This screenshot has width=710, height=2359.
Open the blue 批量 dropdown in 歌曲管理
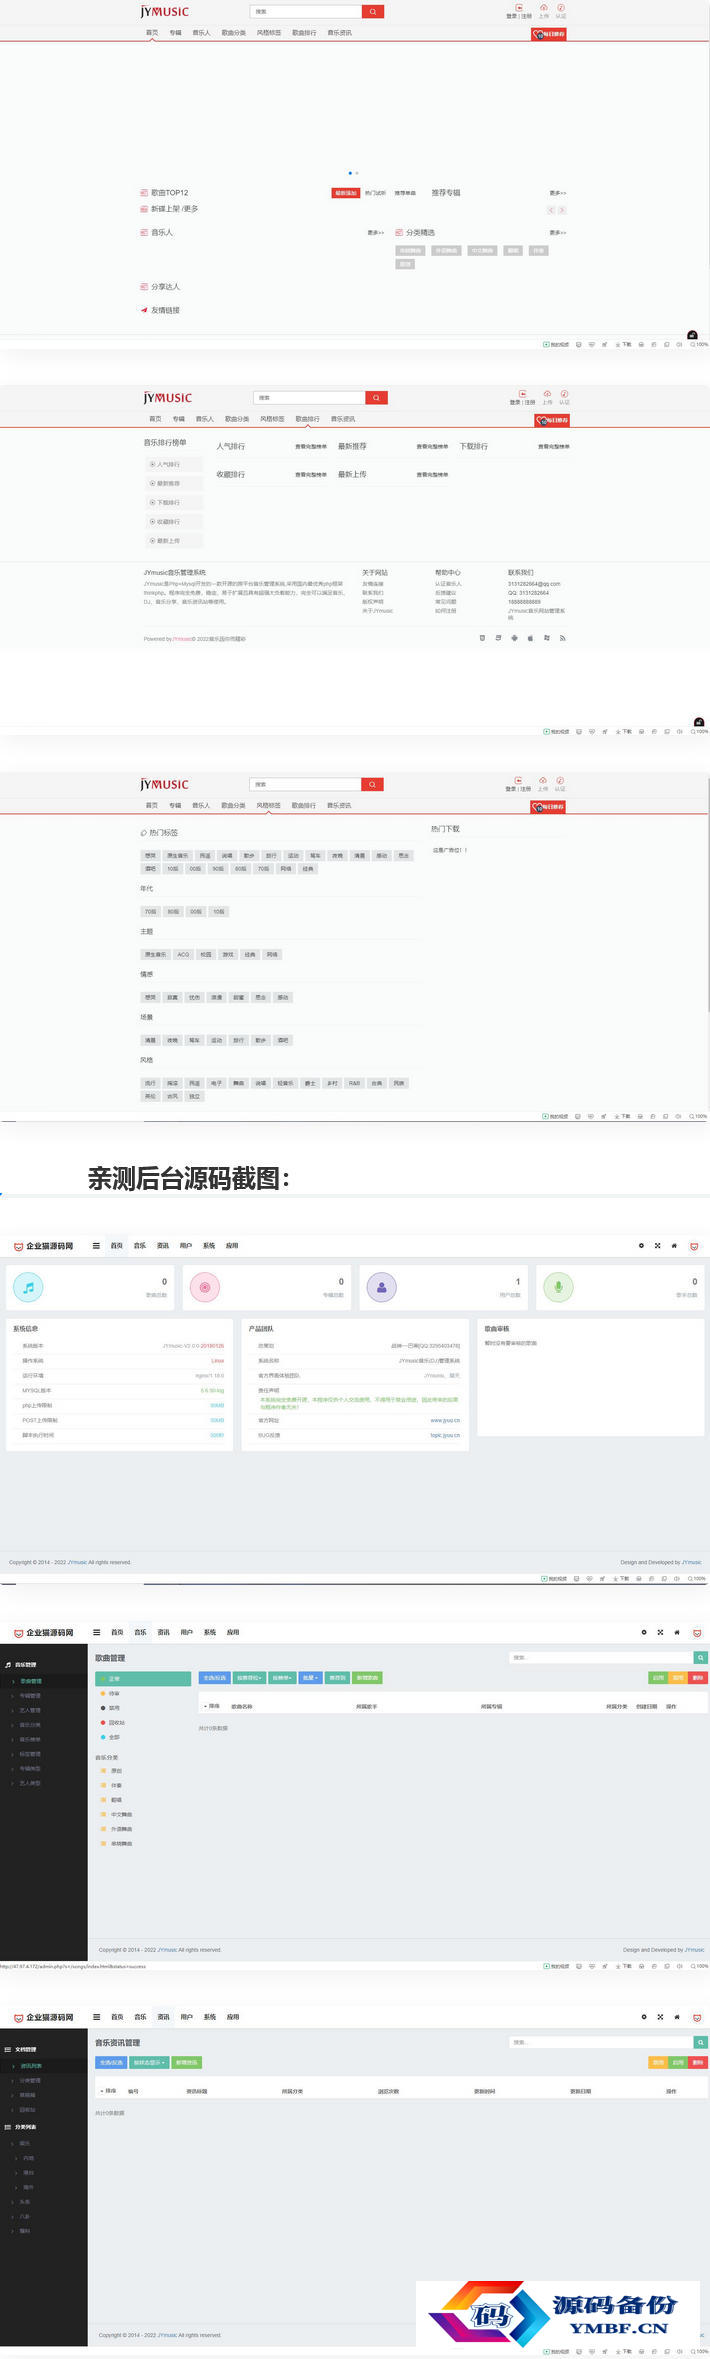pyautogui.click(x=310, y=1678)
